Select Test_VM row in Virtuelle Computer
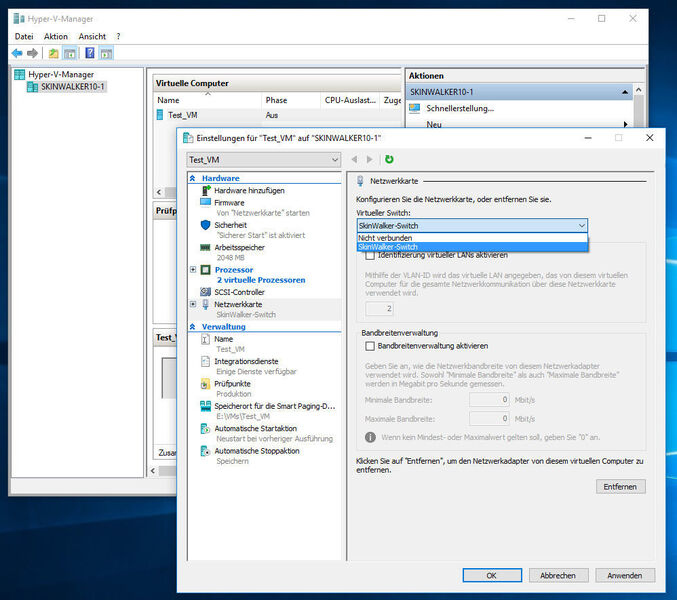The height and width of the screenshot is (600, 677). [x=278, y=115]
